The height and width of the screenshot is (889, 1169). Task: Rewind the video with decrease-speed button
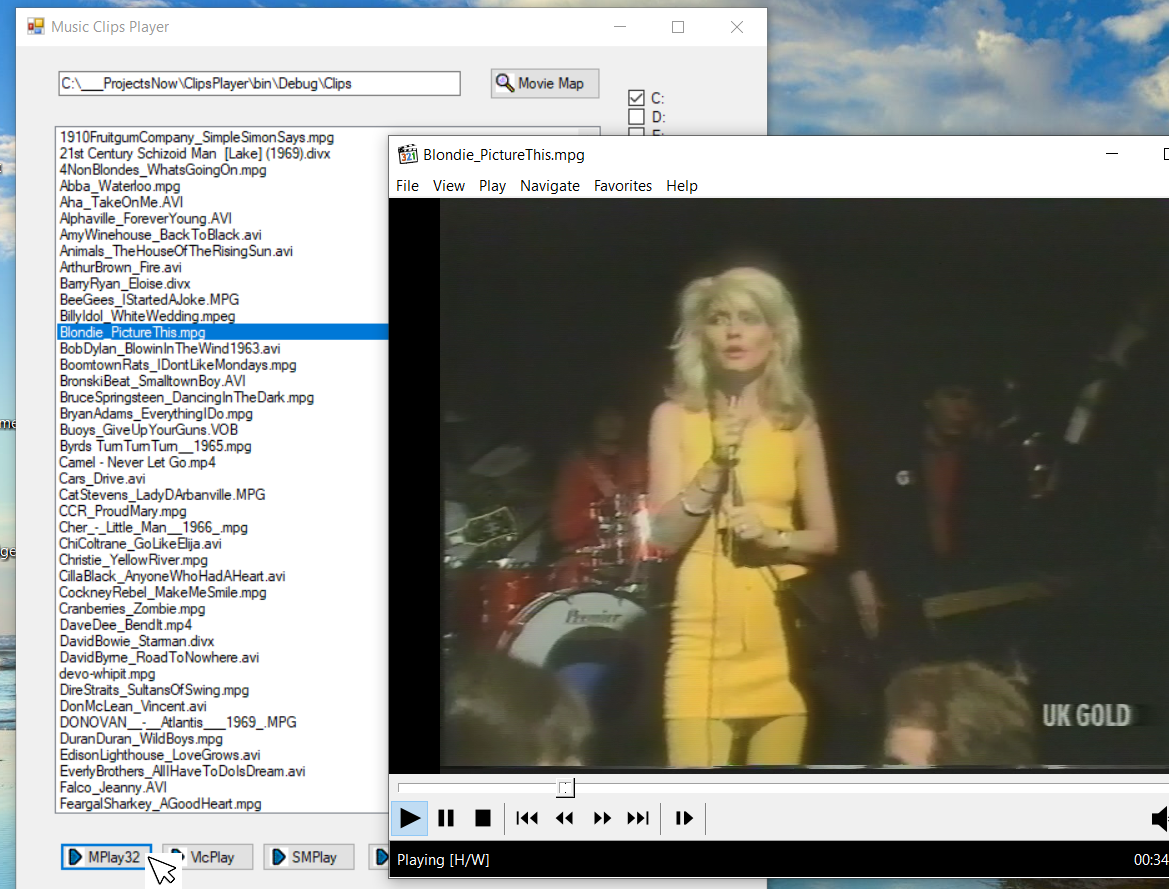pyautogui.click(x=564, y=818)
